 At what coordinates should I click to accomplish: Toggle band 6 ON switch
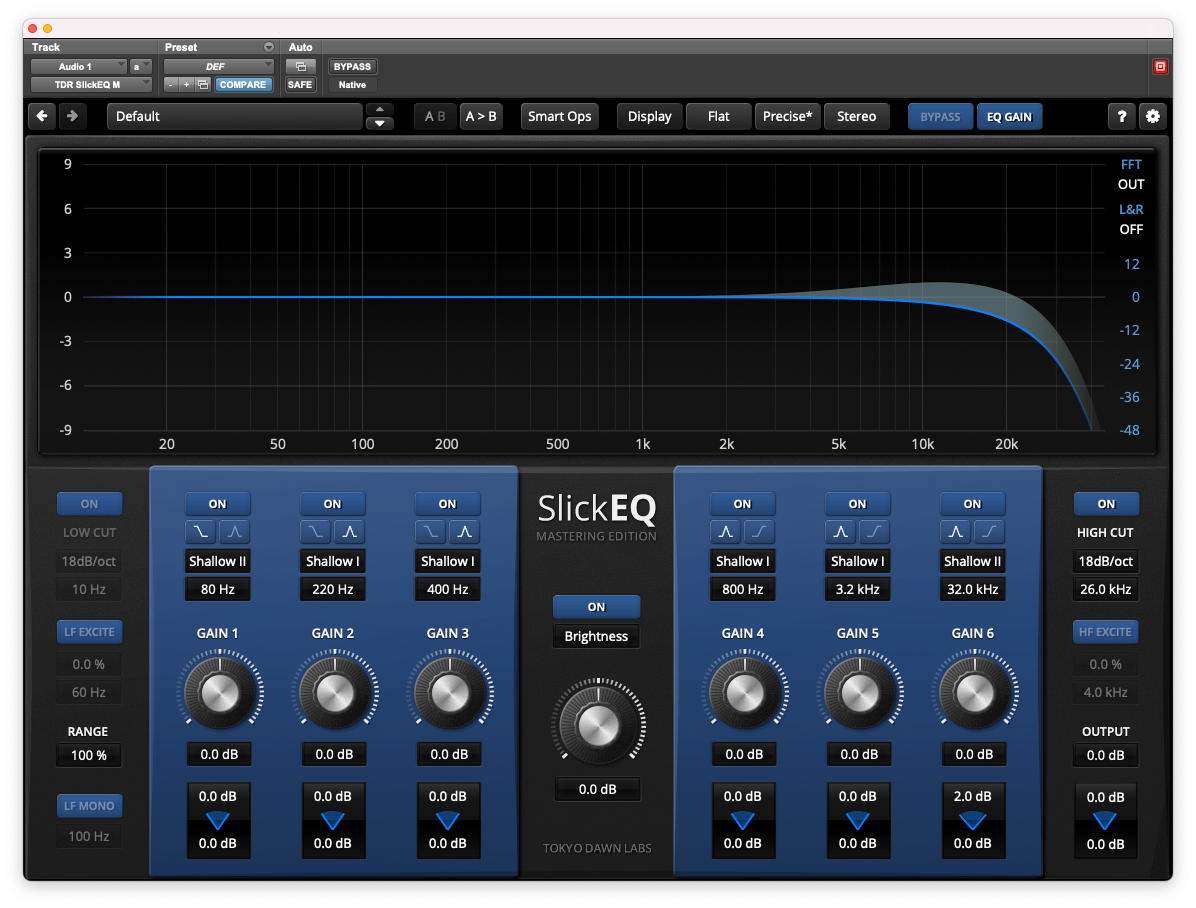pos(973,504)
